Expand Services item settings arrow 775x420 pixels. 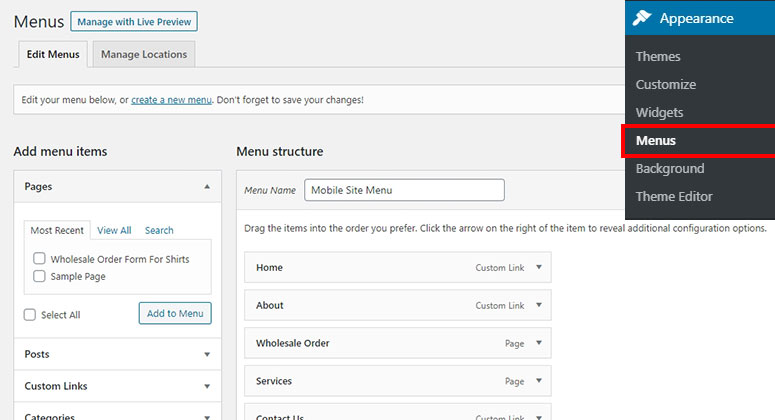[x=539, y=380]
